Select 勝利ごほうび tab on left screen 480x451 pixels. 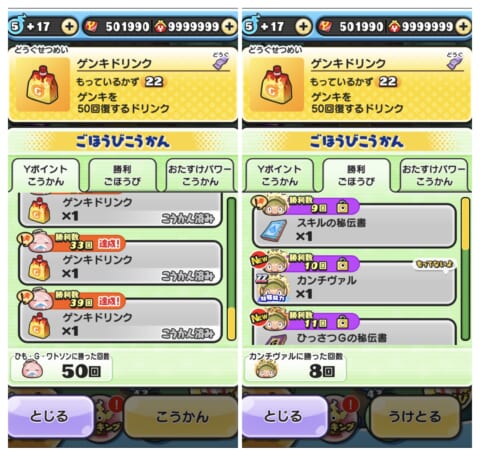(122, 175)
